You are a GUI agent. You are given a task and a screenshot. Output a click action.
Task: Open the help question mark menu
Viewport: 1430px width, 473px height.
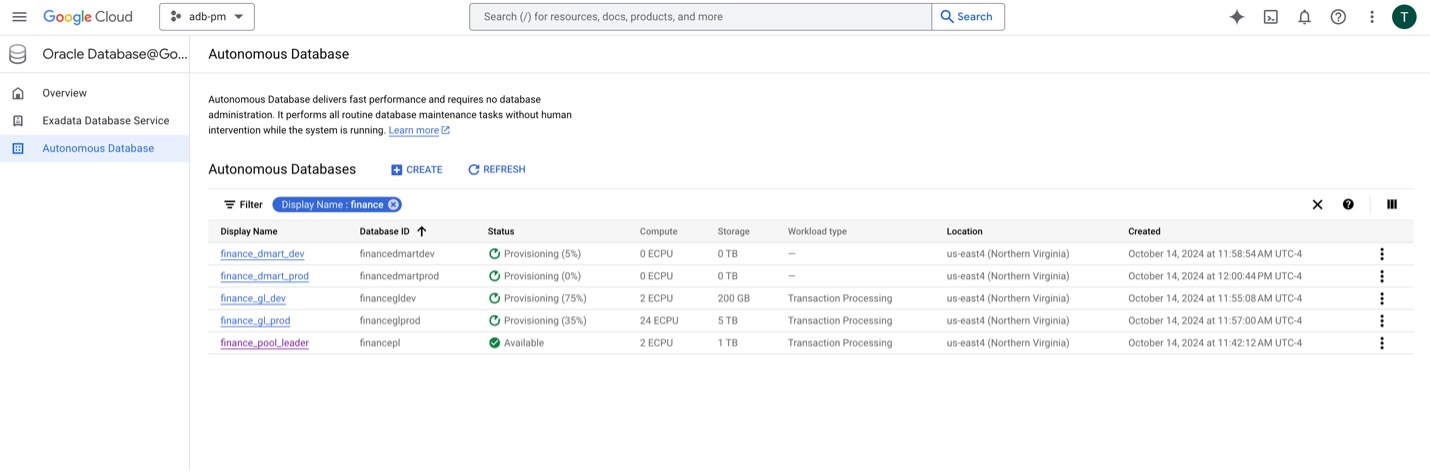1338,17
